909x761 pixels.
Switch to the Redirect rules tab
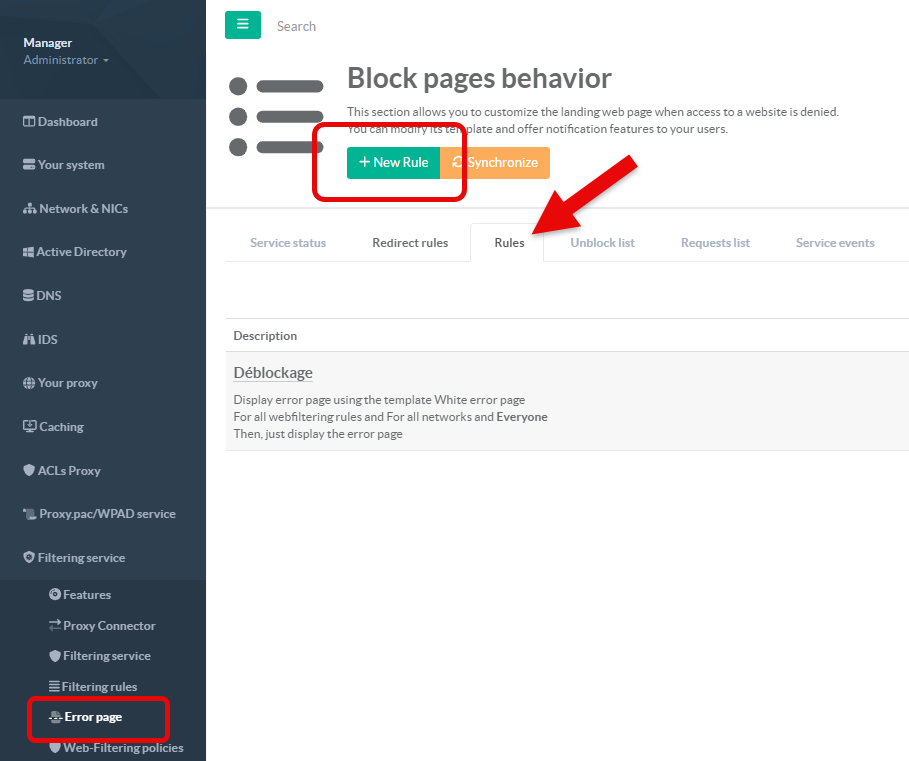pyautogui.click(x=410, y=243)
